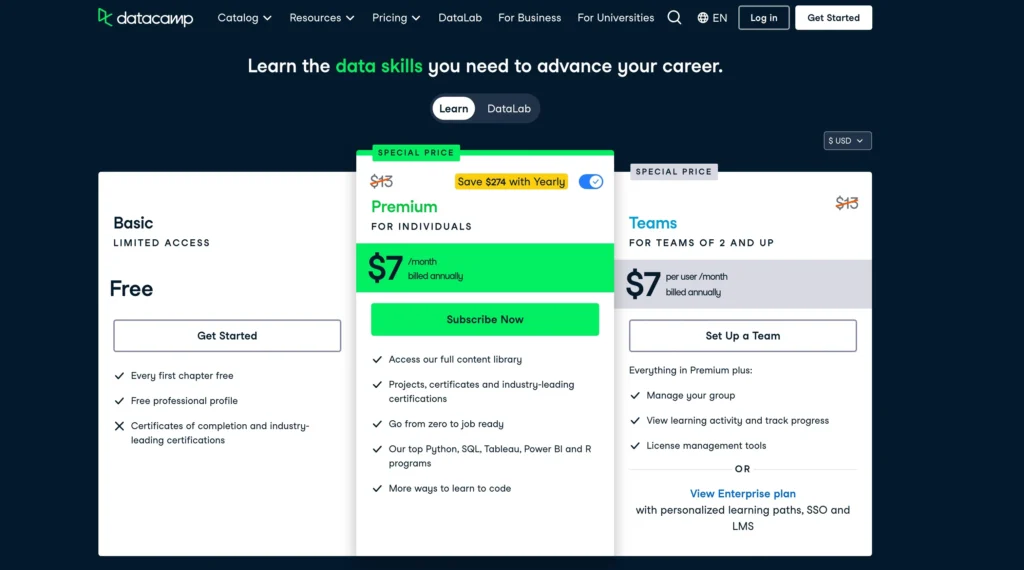The image size is (1024, 570).
Task: Click 'Access our full content library' text
Action: coord(455,359)
